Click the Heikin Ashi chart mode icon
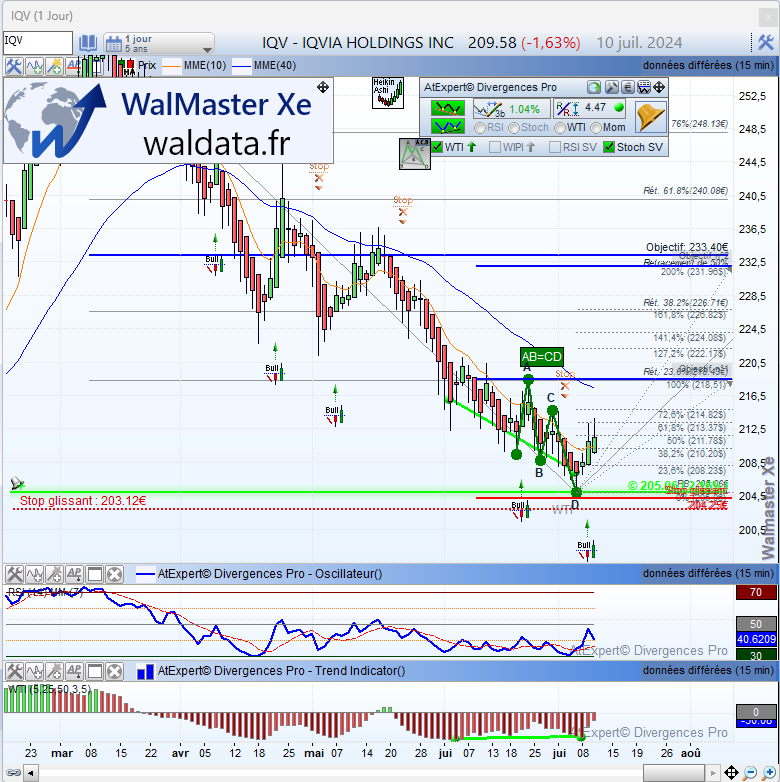This screenshot has width=780, height=782. pos(388,93)
